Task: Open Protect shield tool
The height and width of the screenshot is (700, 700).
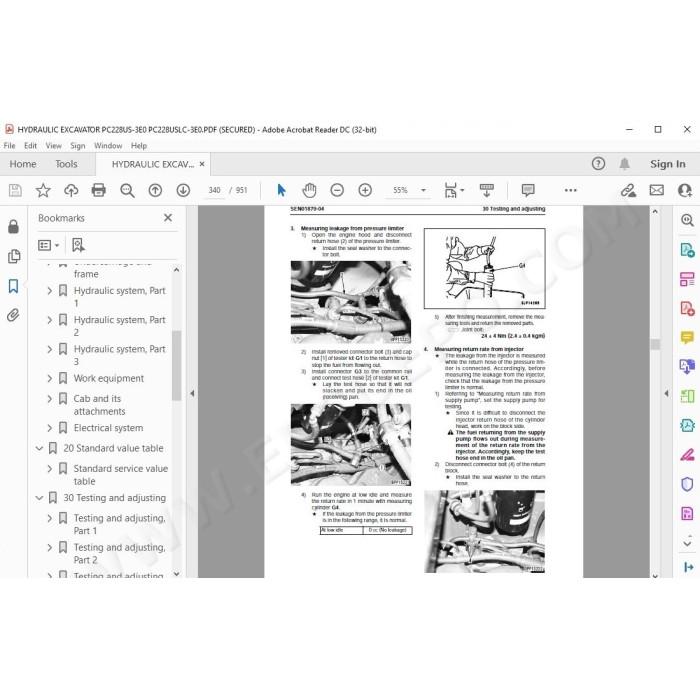Action: [x=687, y=484]
